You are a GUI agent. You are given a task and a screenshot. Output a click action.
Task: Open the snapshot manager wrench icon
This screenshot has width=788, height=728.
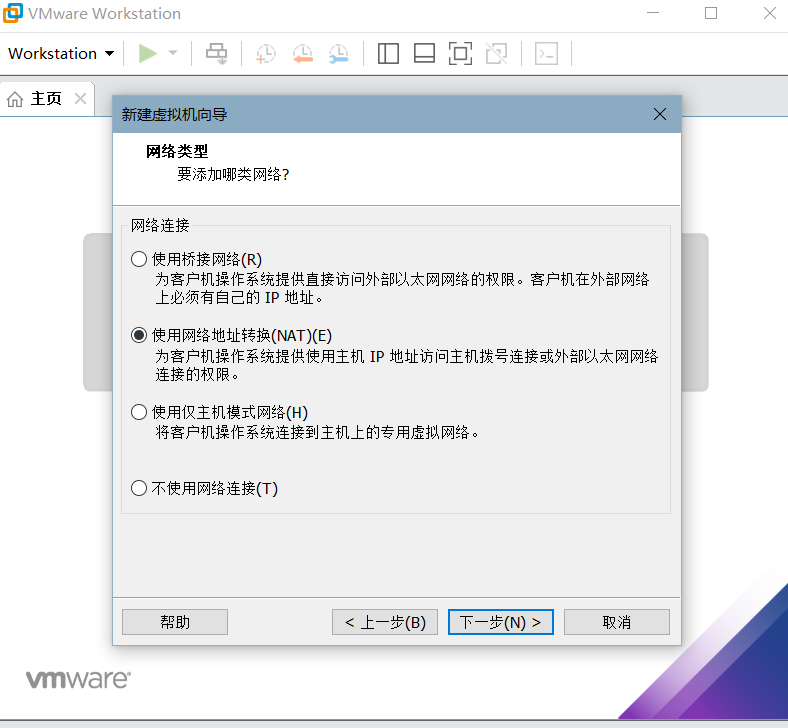[339, 53]
